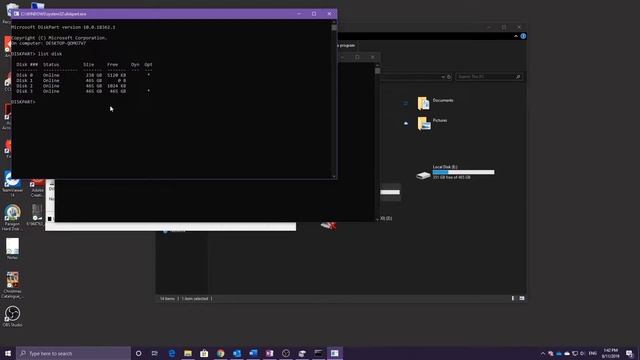Click the Disk 2 row in DiskPart
This screenshot has height=360, width=640.
71,86
